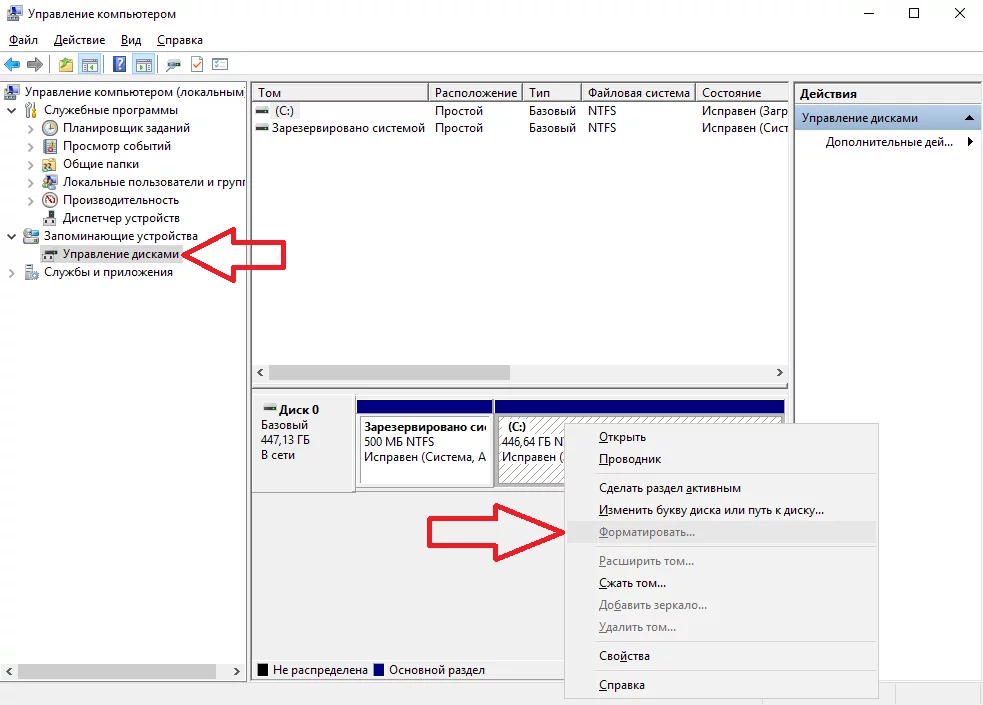Collapse the Служебные программы tree node
Viewport: 983px width, 705px height.
[11, 110]
